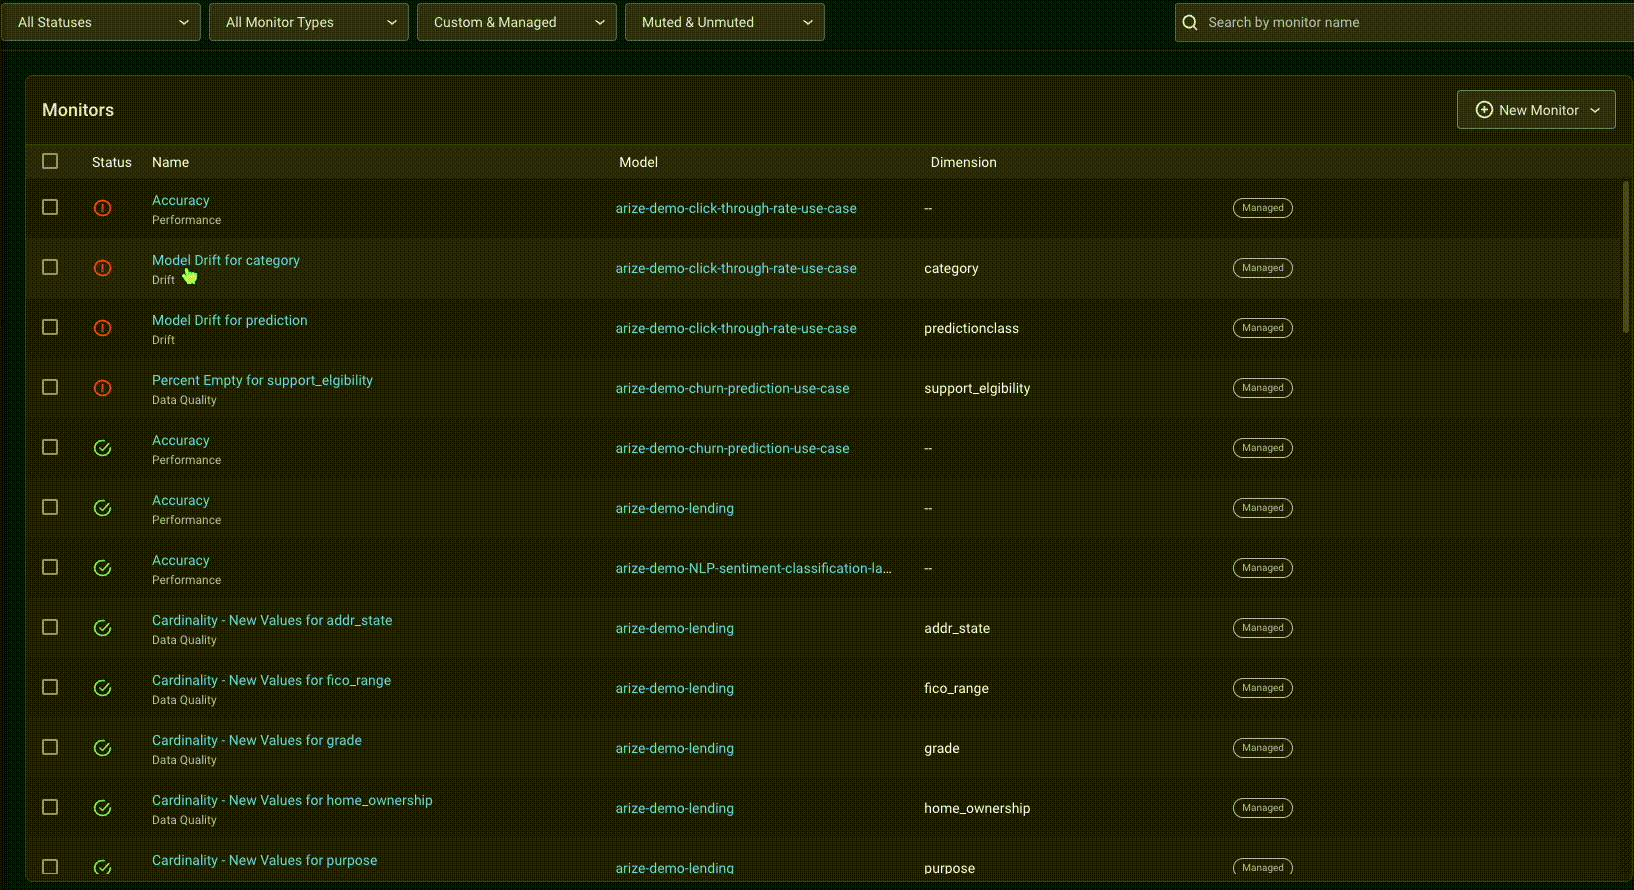Image resolution: width=1634 pixels, height=890 pixels.
Task: Expand the All Monitor Types dropdown
Action: coord(309,22)
